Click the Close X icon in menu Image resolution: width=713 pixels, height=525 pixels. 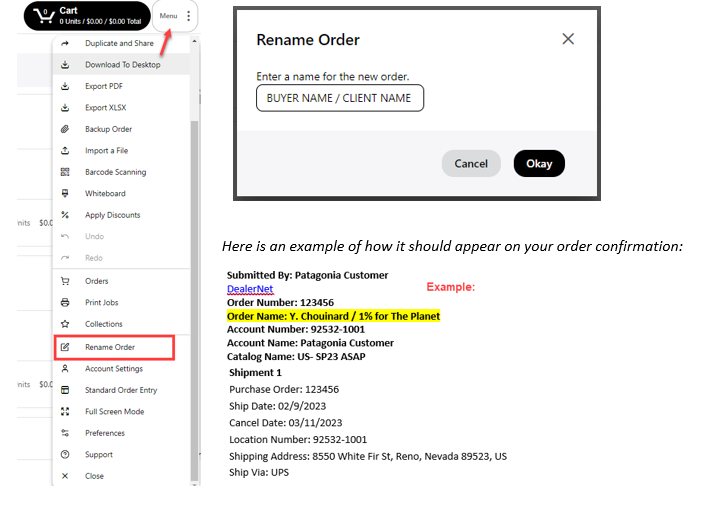pos(65,476)
